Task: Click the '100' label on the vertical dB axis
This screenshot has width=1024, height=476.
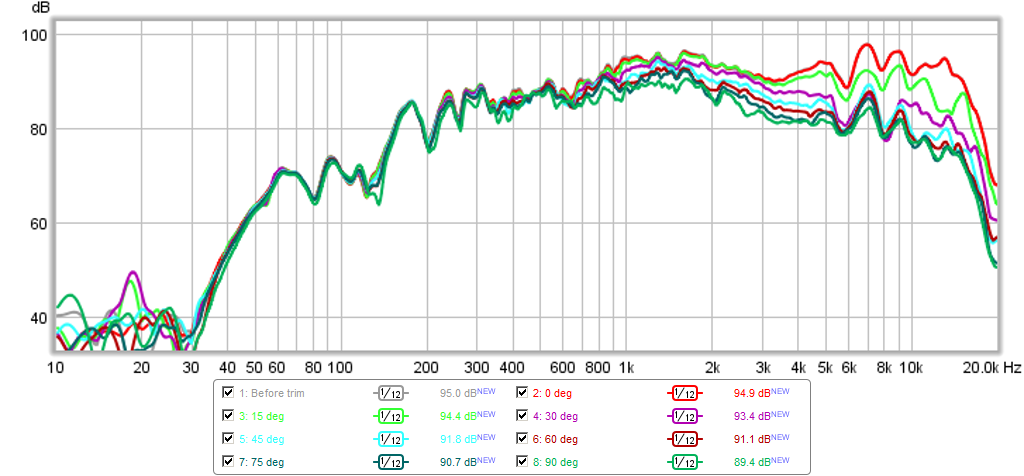Action: coord(37,35)
